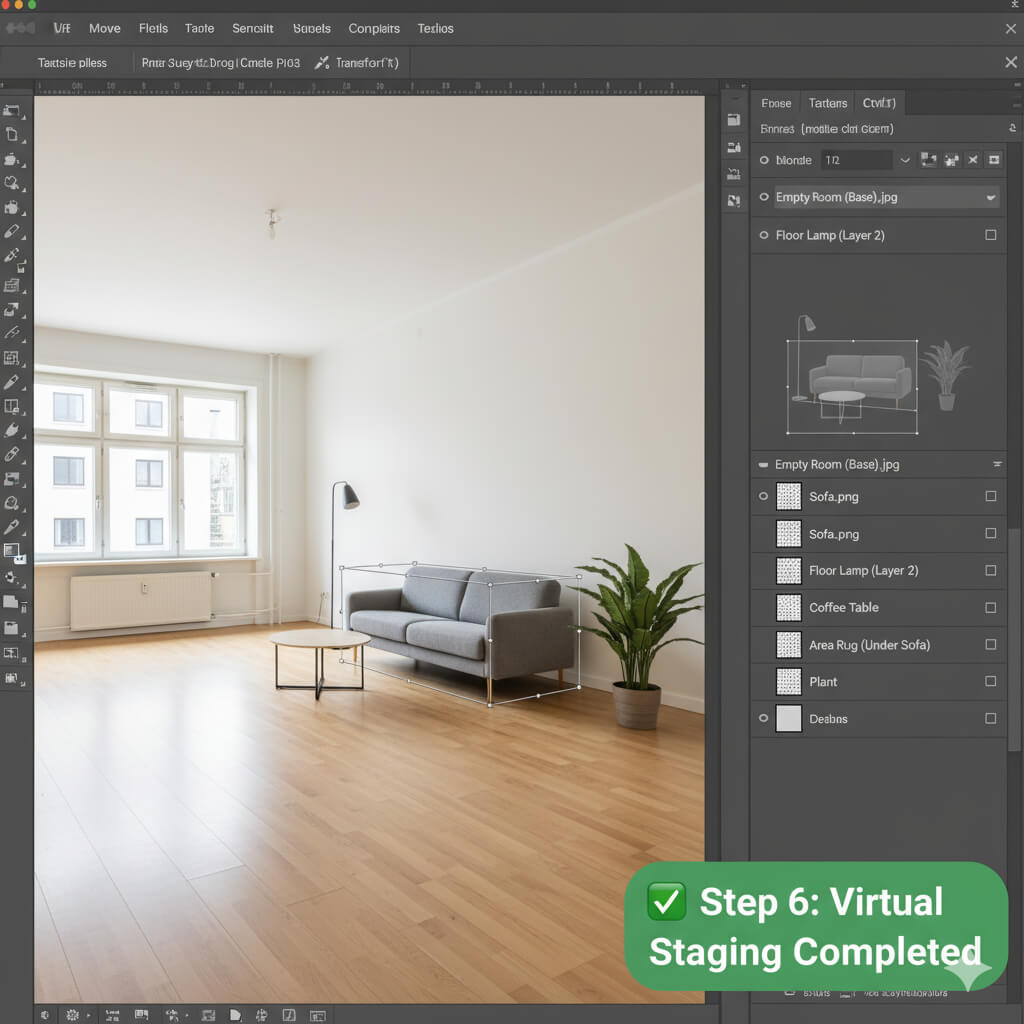Click the X icon beside the blend field
The height and width of the screenshot is (1024, 1024).
coord(972,160)
